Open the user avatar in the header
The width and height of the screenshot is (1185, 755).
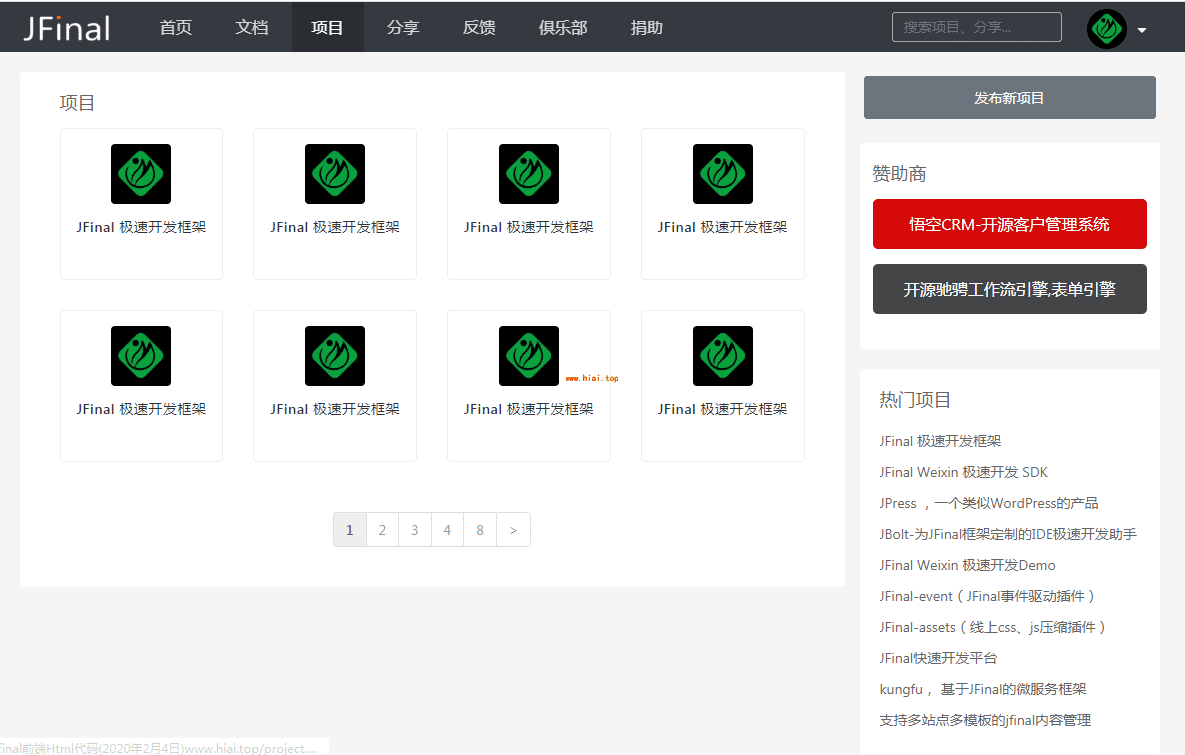click(x=1106, y=29)
